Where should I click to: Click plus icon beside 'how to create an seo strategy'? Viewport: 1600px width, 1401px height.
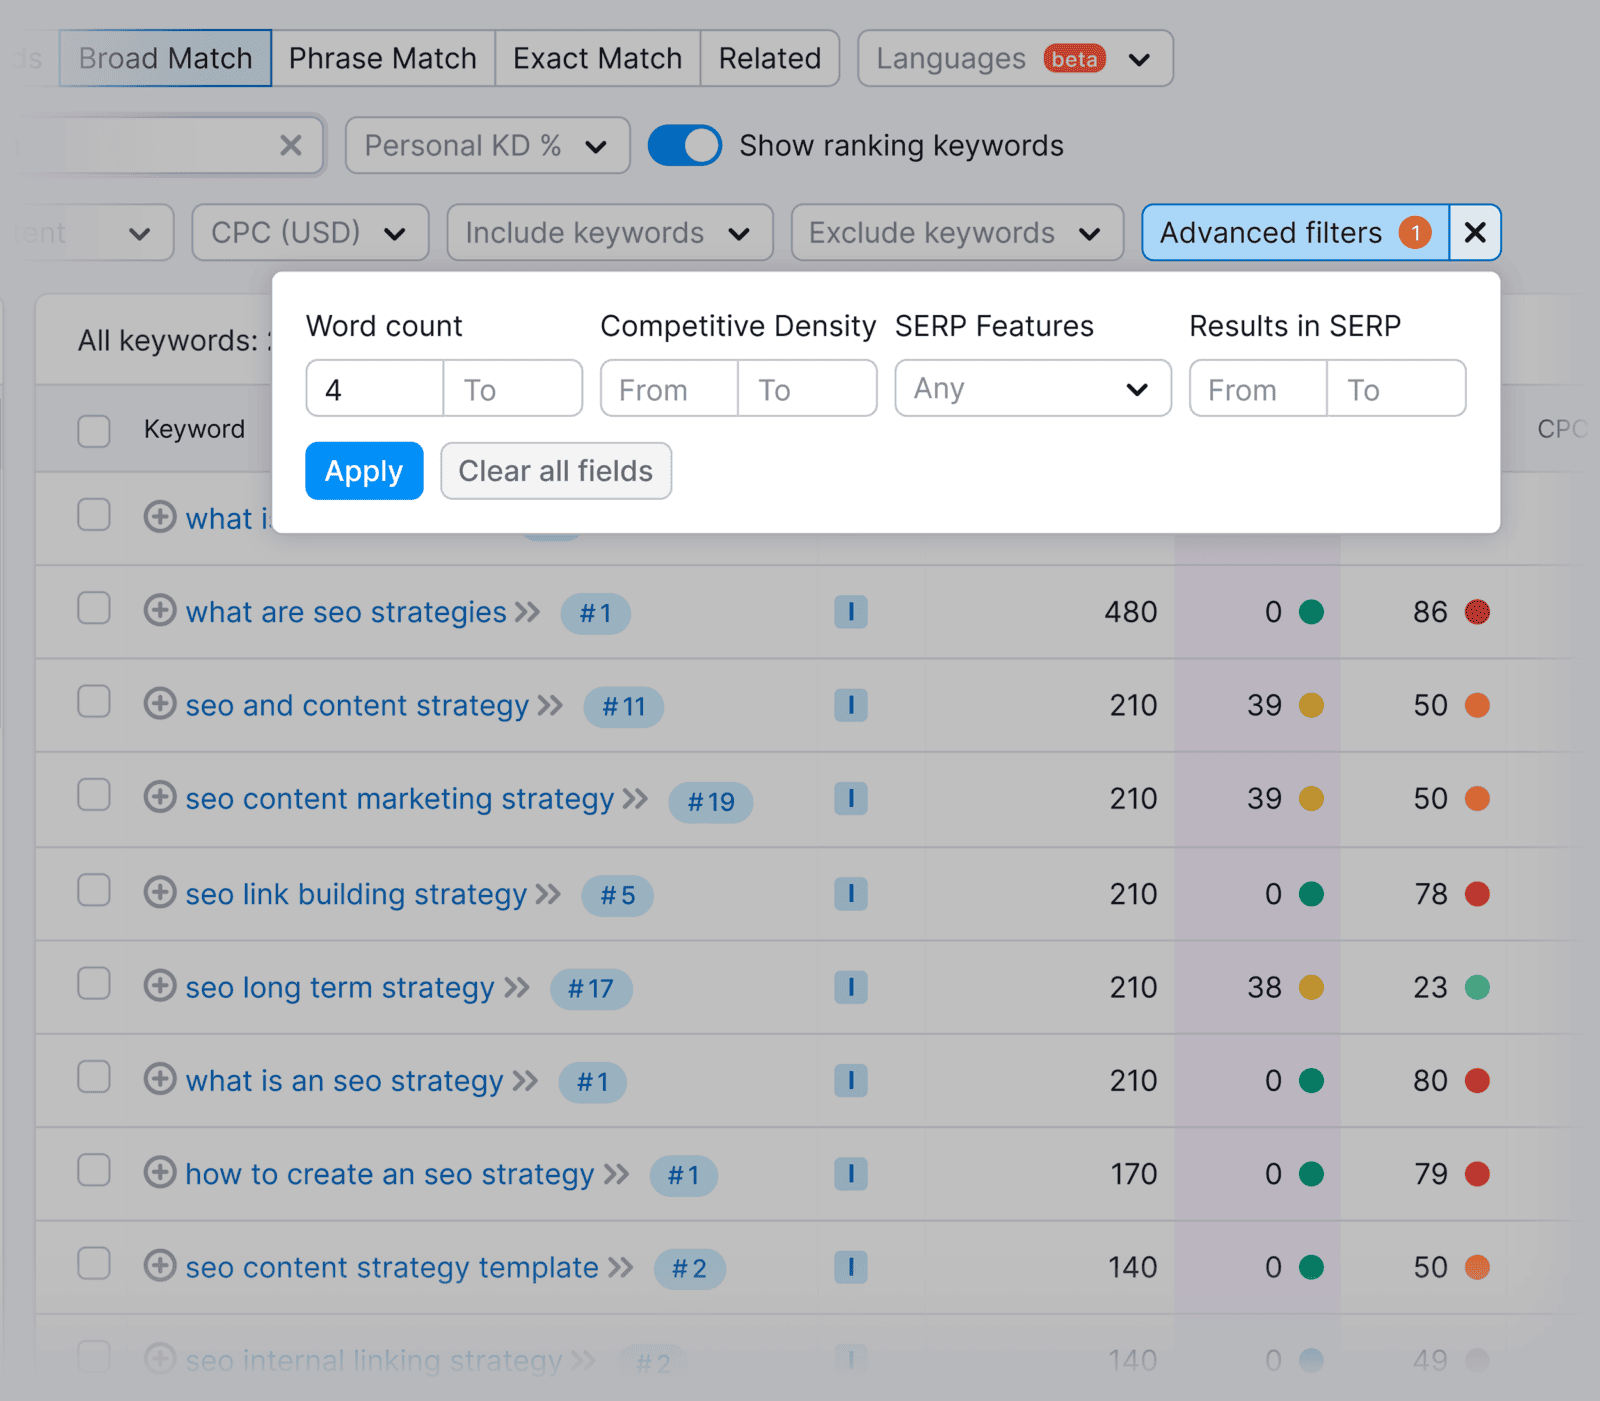pos(160,1172)
